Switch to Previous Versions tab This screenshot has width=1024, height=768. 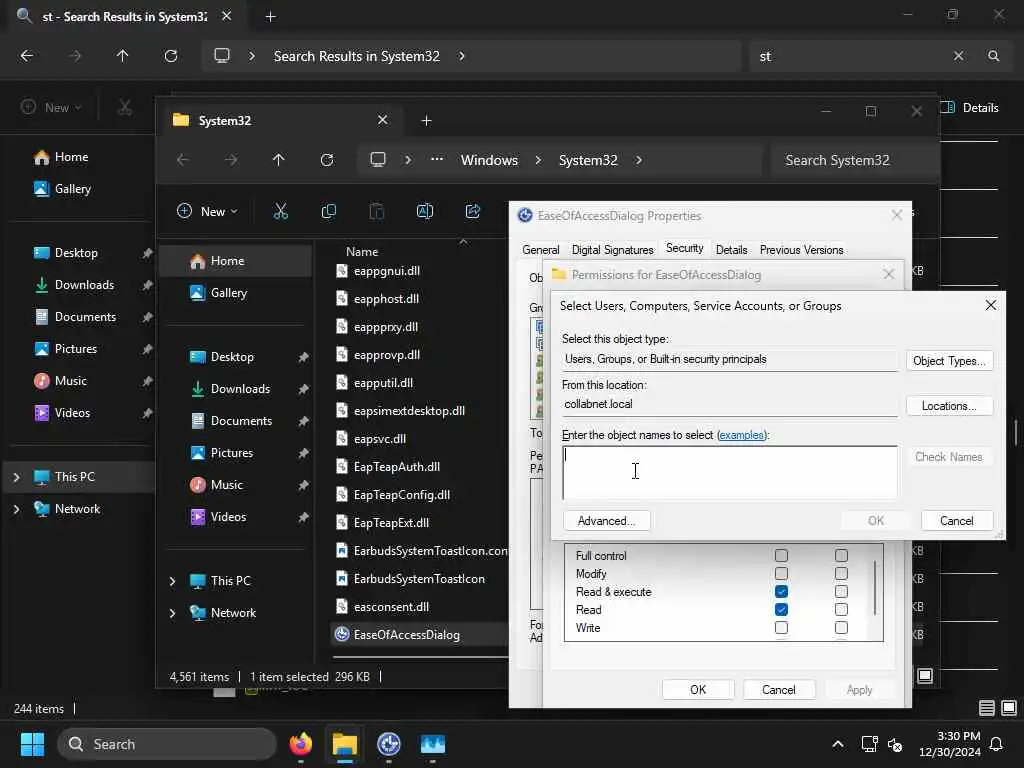801,249
